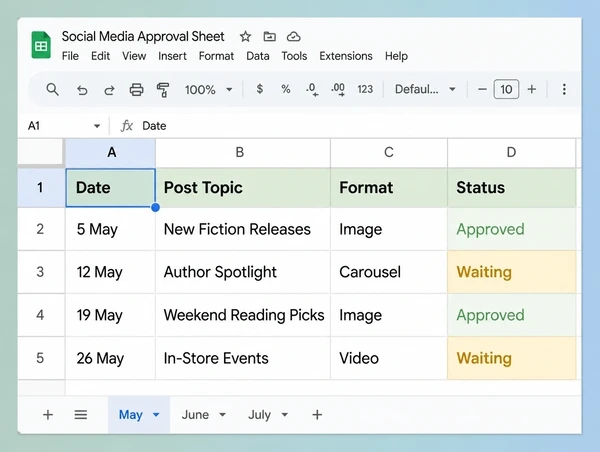Screen dimensions: 600x452
Task: Open the July tab dropdown arrow
Action: point(285,414)
